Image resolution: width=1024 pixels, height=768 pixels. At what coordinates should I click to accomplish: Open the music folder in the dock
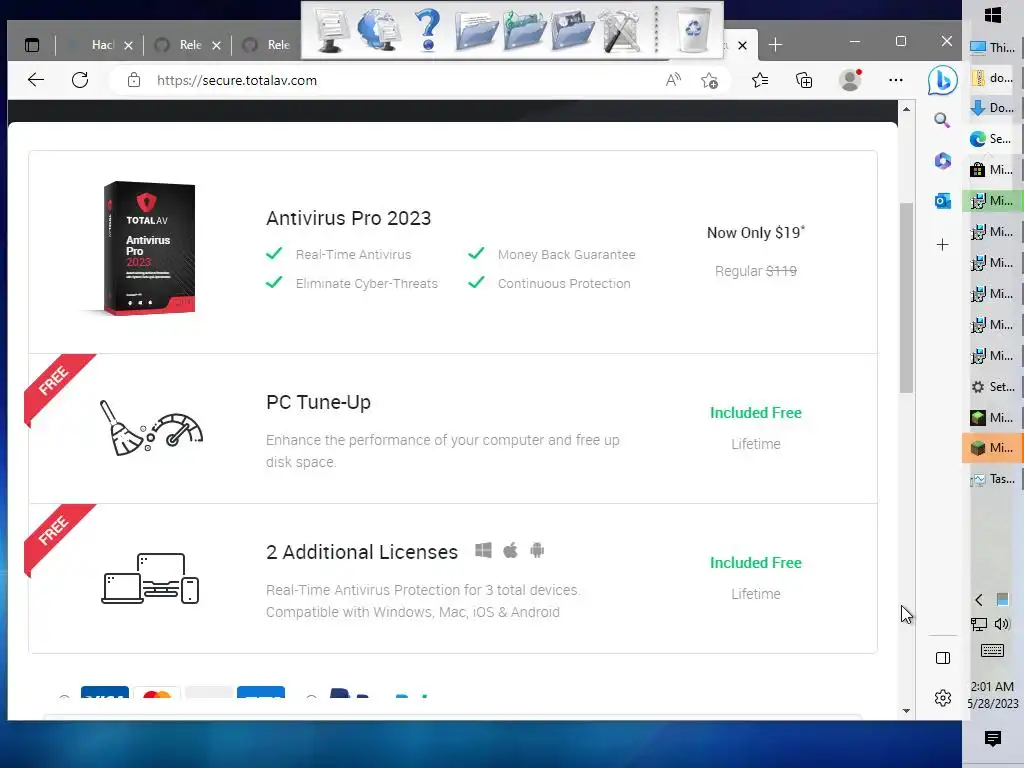(524, 30)
